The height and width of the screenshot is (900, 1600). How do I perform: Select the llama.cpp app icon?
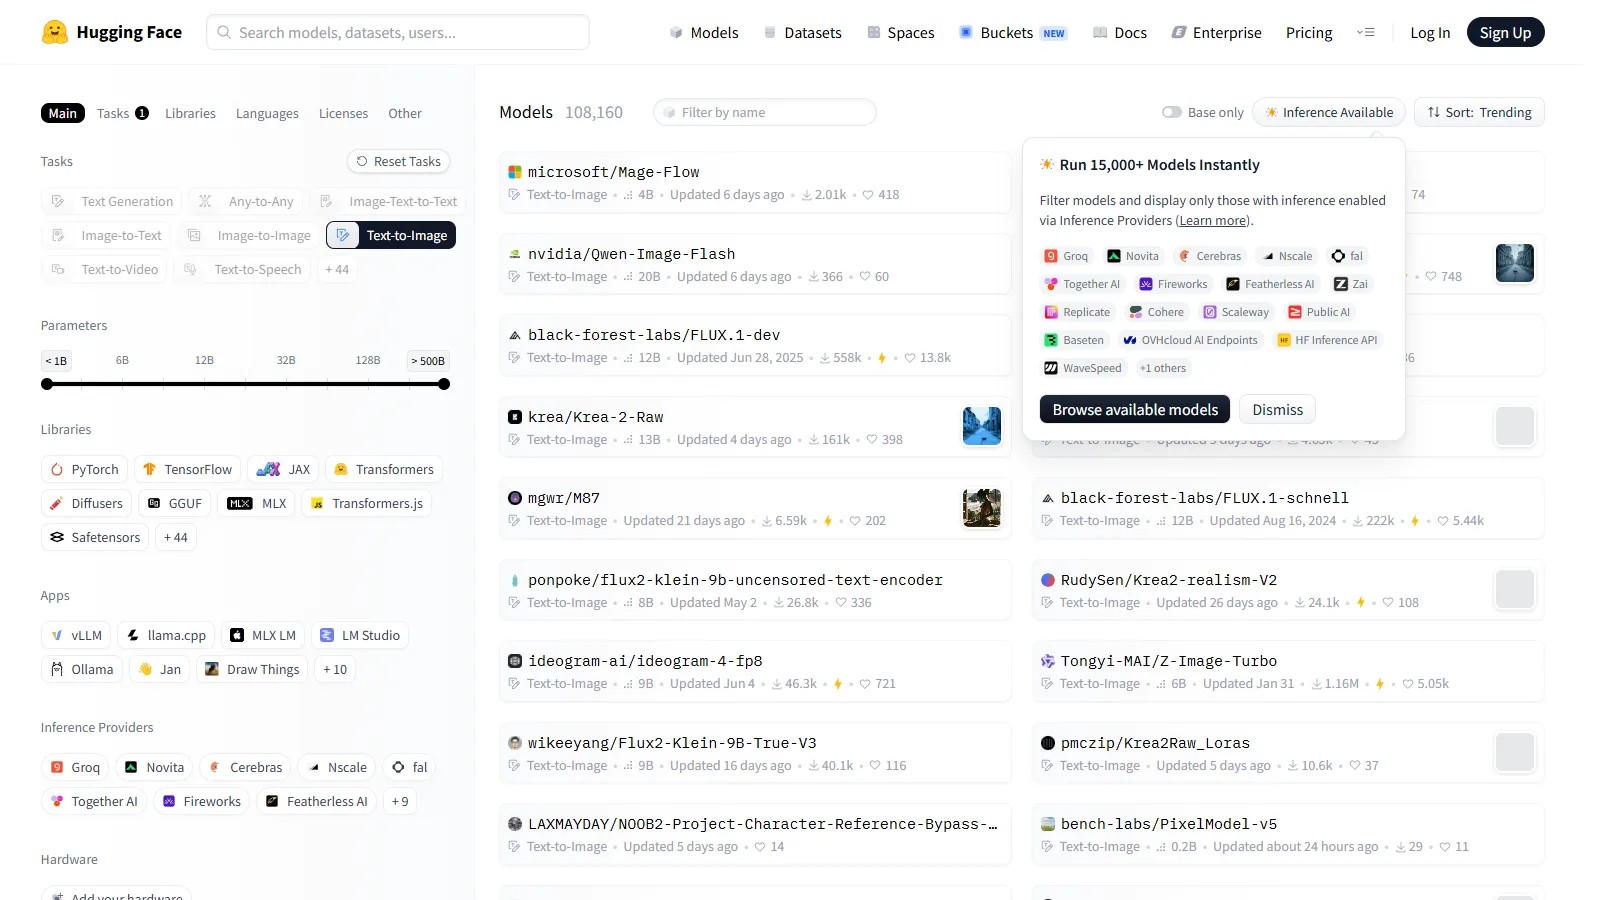pos(133,635)
